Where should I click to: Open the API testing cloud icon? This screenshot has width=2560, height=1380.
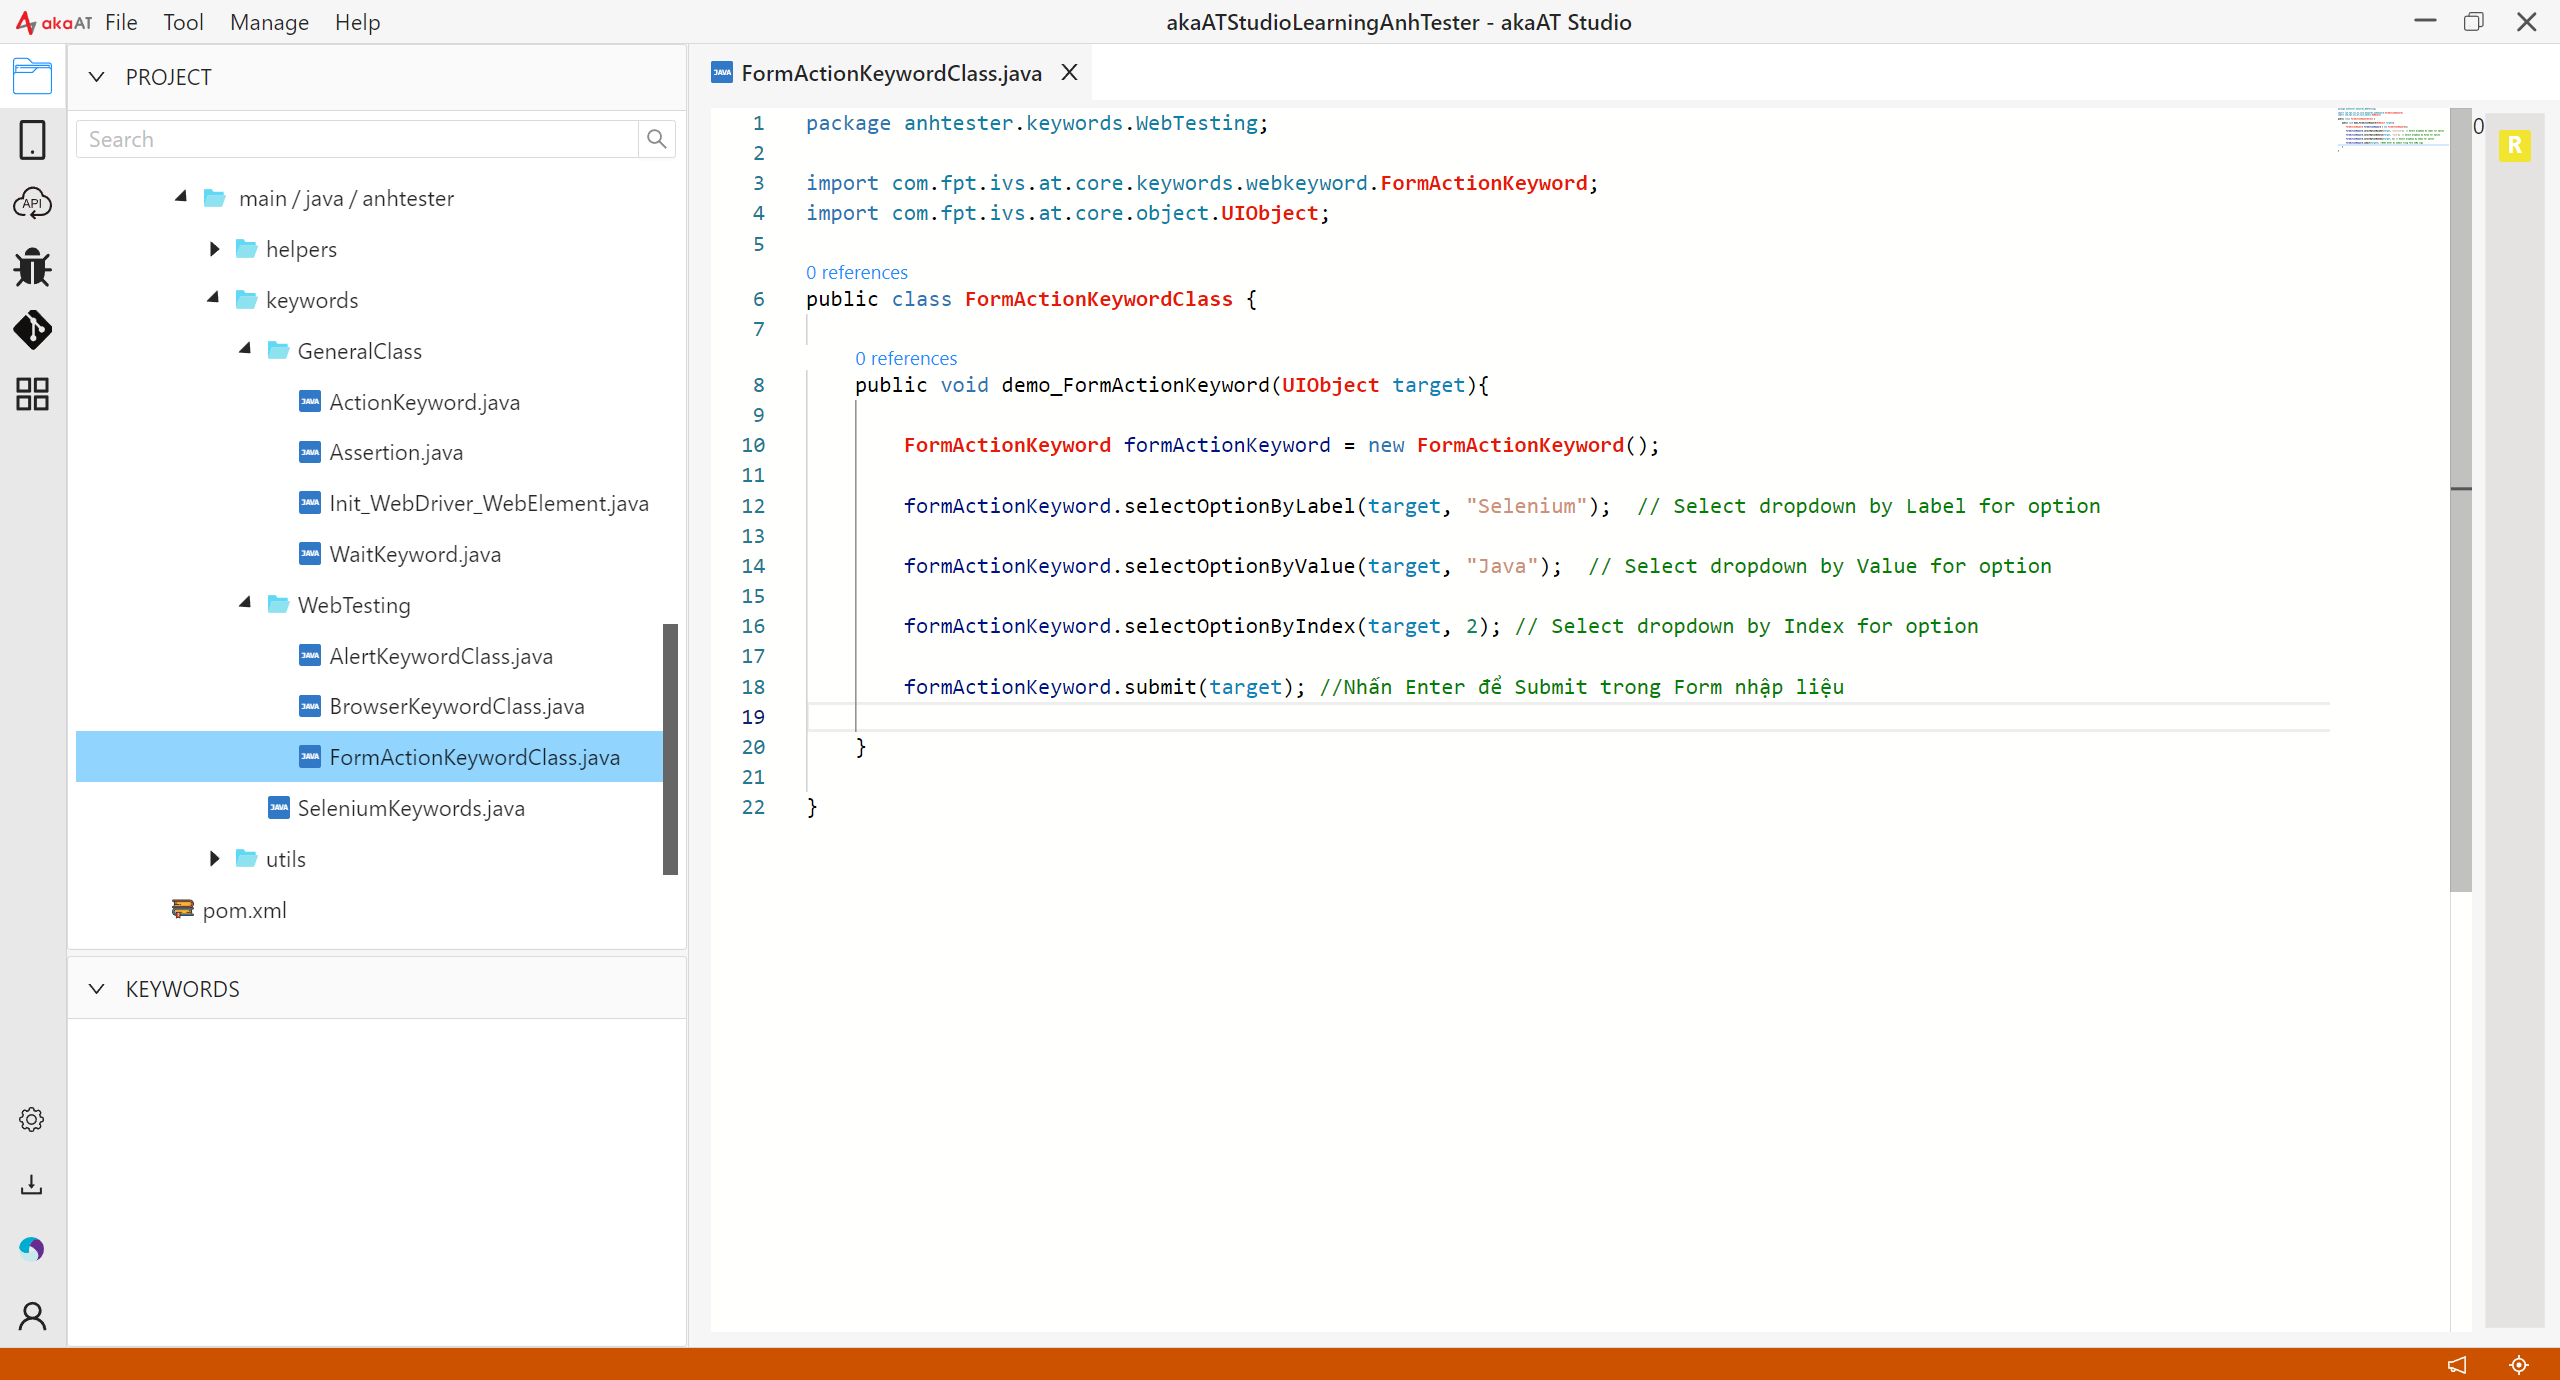[32, 203]
